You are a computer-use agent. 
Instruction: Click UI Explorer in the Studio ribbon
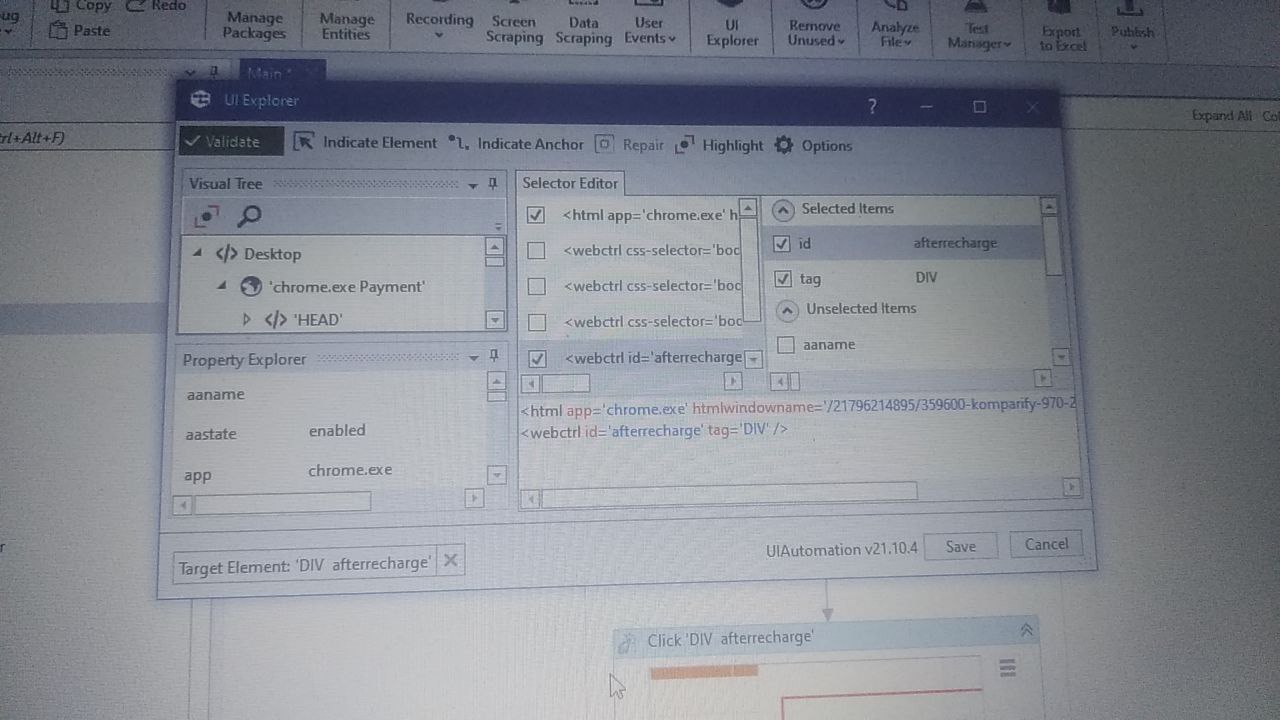tap(732, 32)
